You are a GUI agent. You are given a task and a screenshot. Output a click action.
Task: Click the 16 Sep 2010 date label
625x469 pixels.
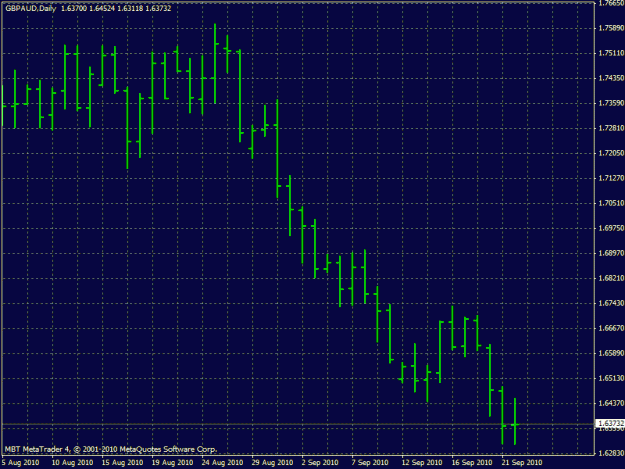coord(472,463)
